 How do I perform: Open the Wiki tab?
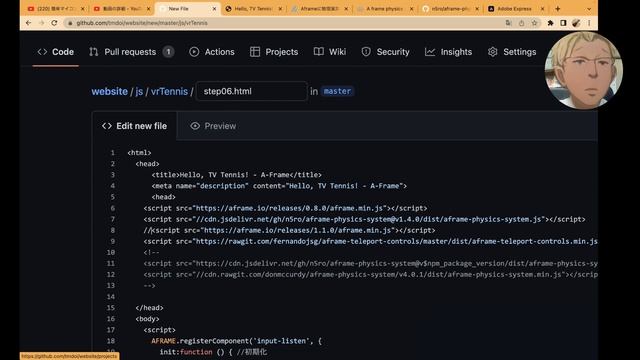pyautogui.click(x=330, y=52)
